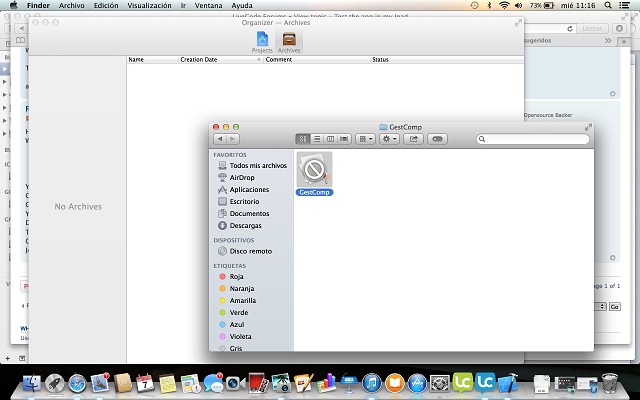Open the GestComp app icon

pos(314,169)
